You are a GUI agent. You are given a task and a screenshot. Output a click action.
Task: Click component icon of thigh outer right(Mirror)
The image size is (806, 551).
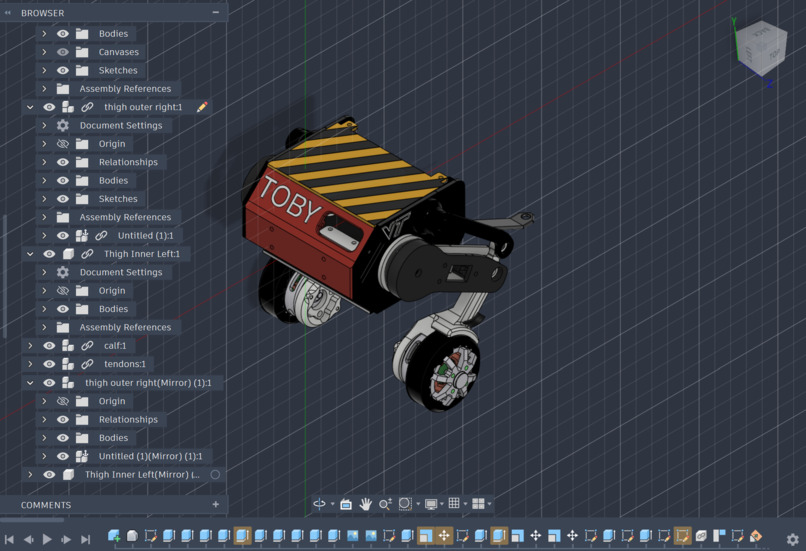(68, 383)
